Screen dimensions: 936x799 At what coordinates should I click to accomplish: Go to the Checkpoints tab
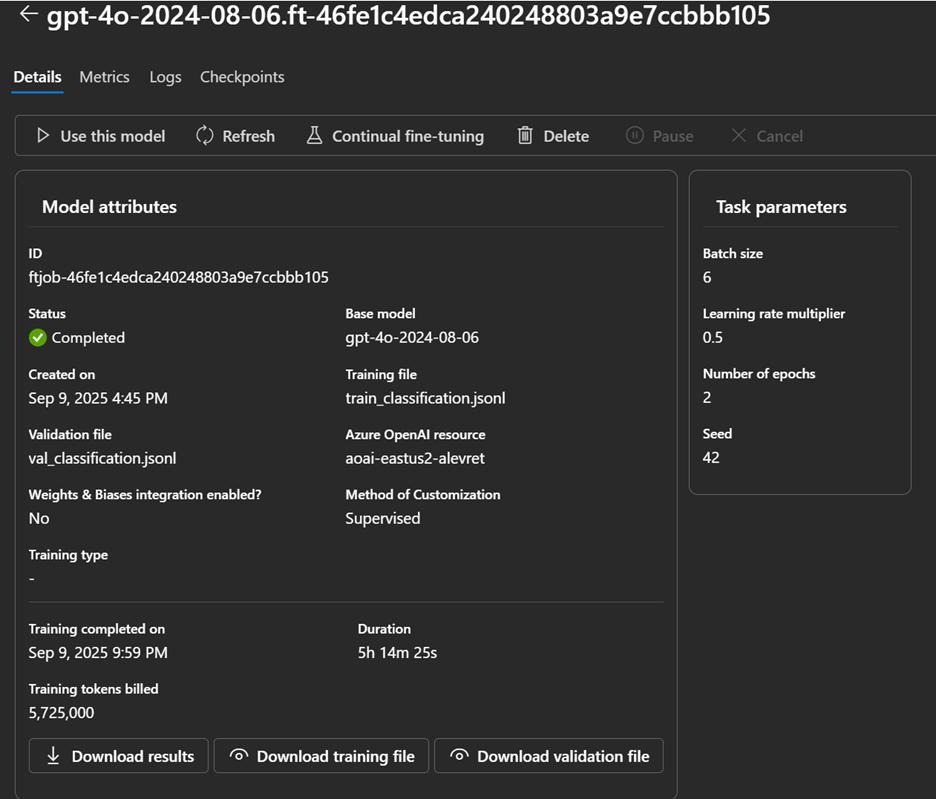pyautogui.click(x=242, y=77)
